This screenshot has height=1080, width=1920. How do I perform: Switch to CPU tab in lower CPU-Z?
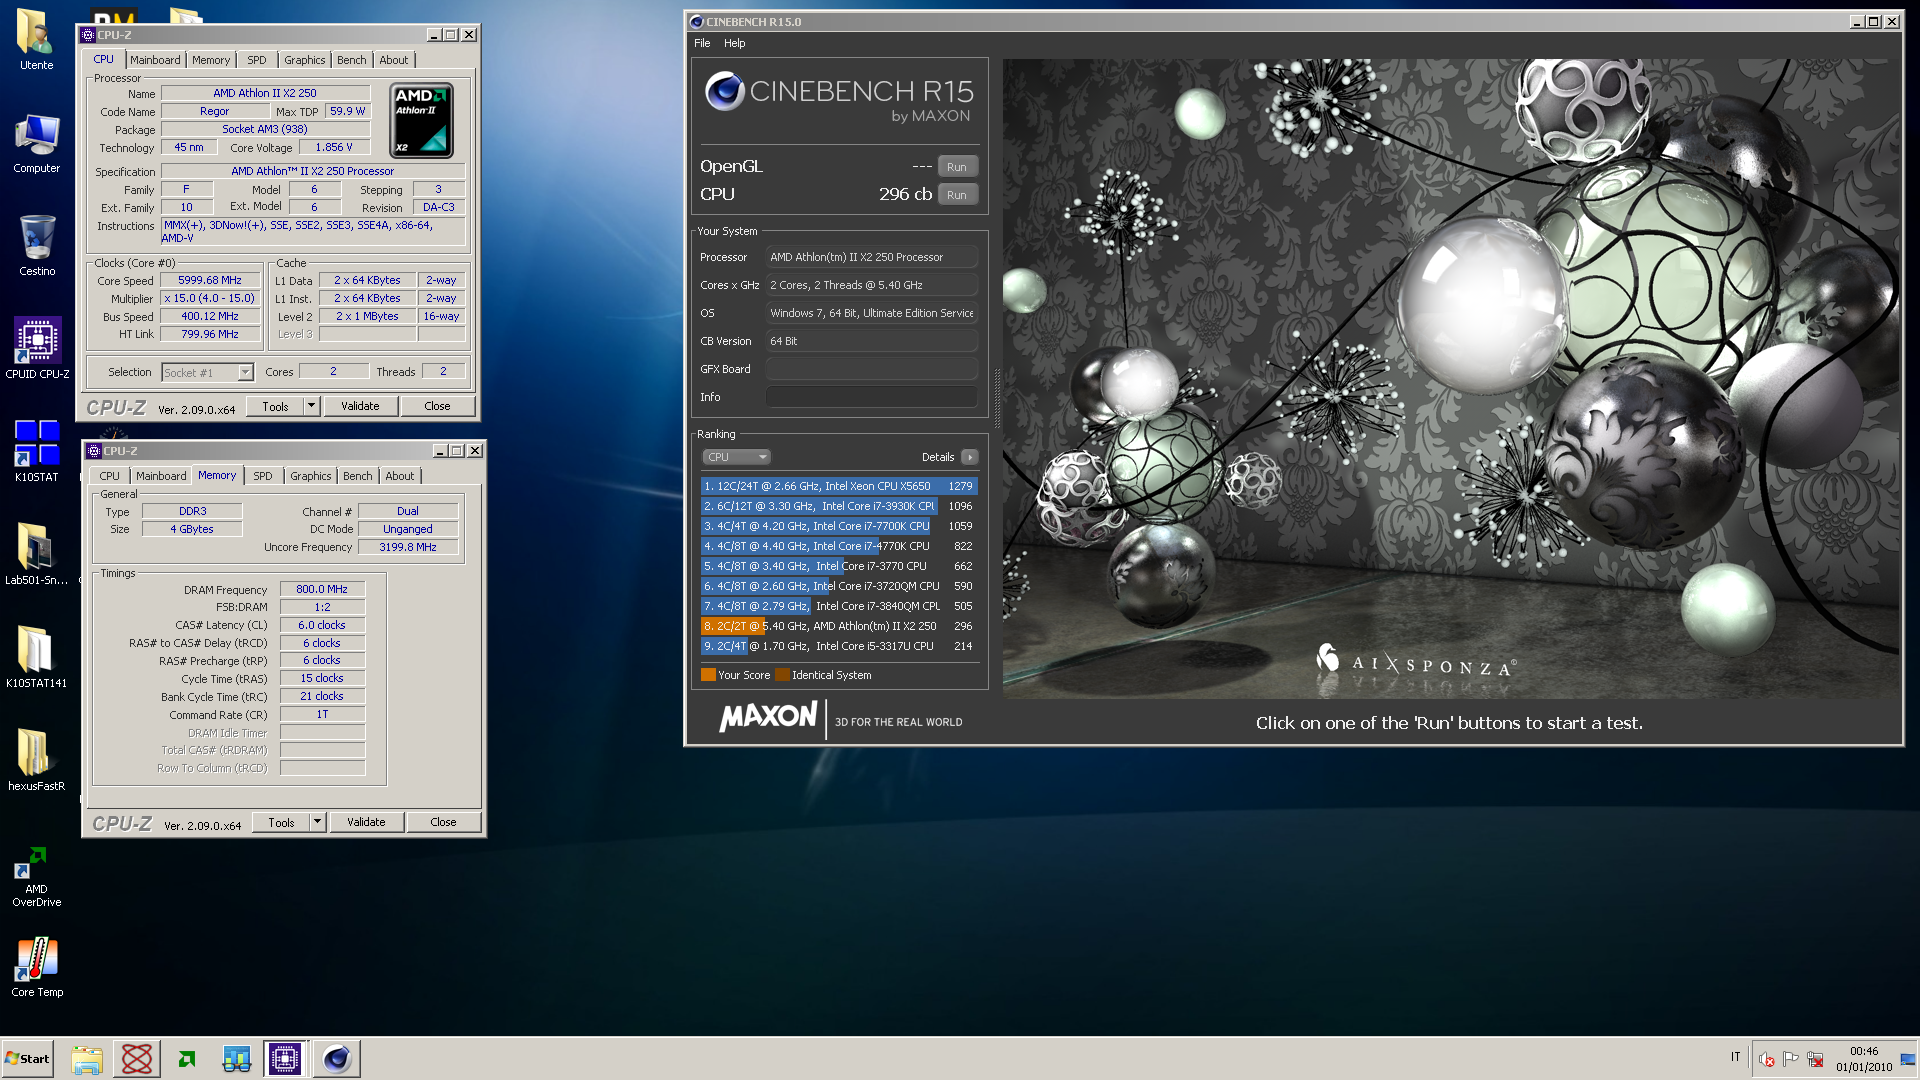110,476
